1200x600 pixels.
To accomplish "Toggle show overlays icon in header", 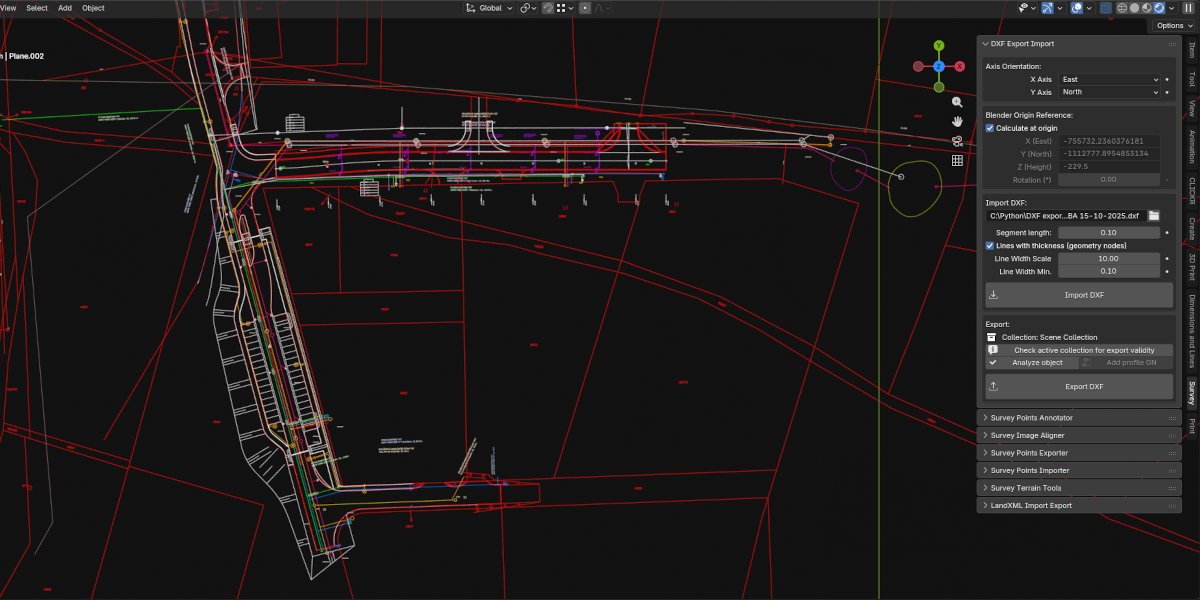I will pos(1077,8).
